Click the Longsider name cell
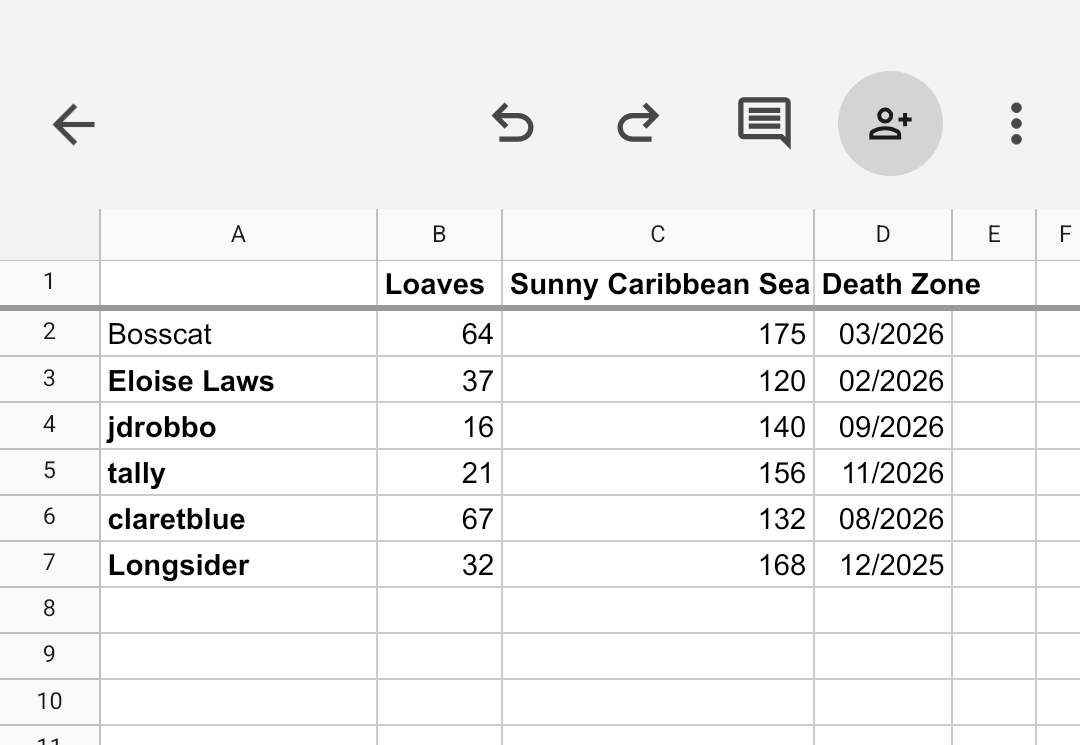This screenshot has width=1080, height=745. tap(238, 565)
